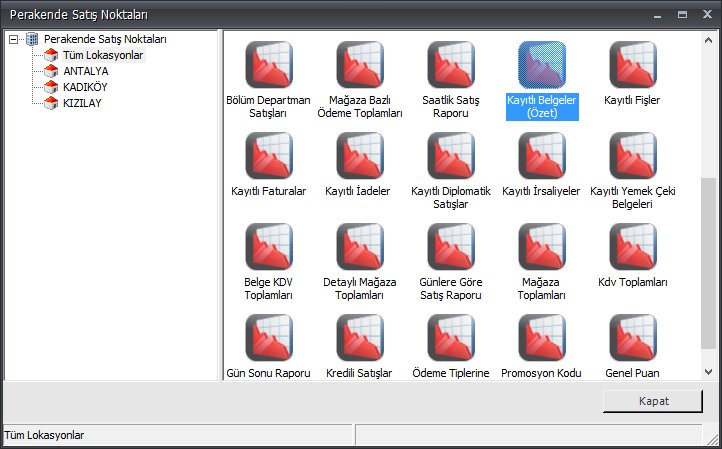This screenshot has height=449, width=722.
Task: Click the Günlere Göre Satış Raporu icon
Action: [451, 247]
